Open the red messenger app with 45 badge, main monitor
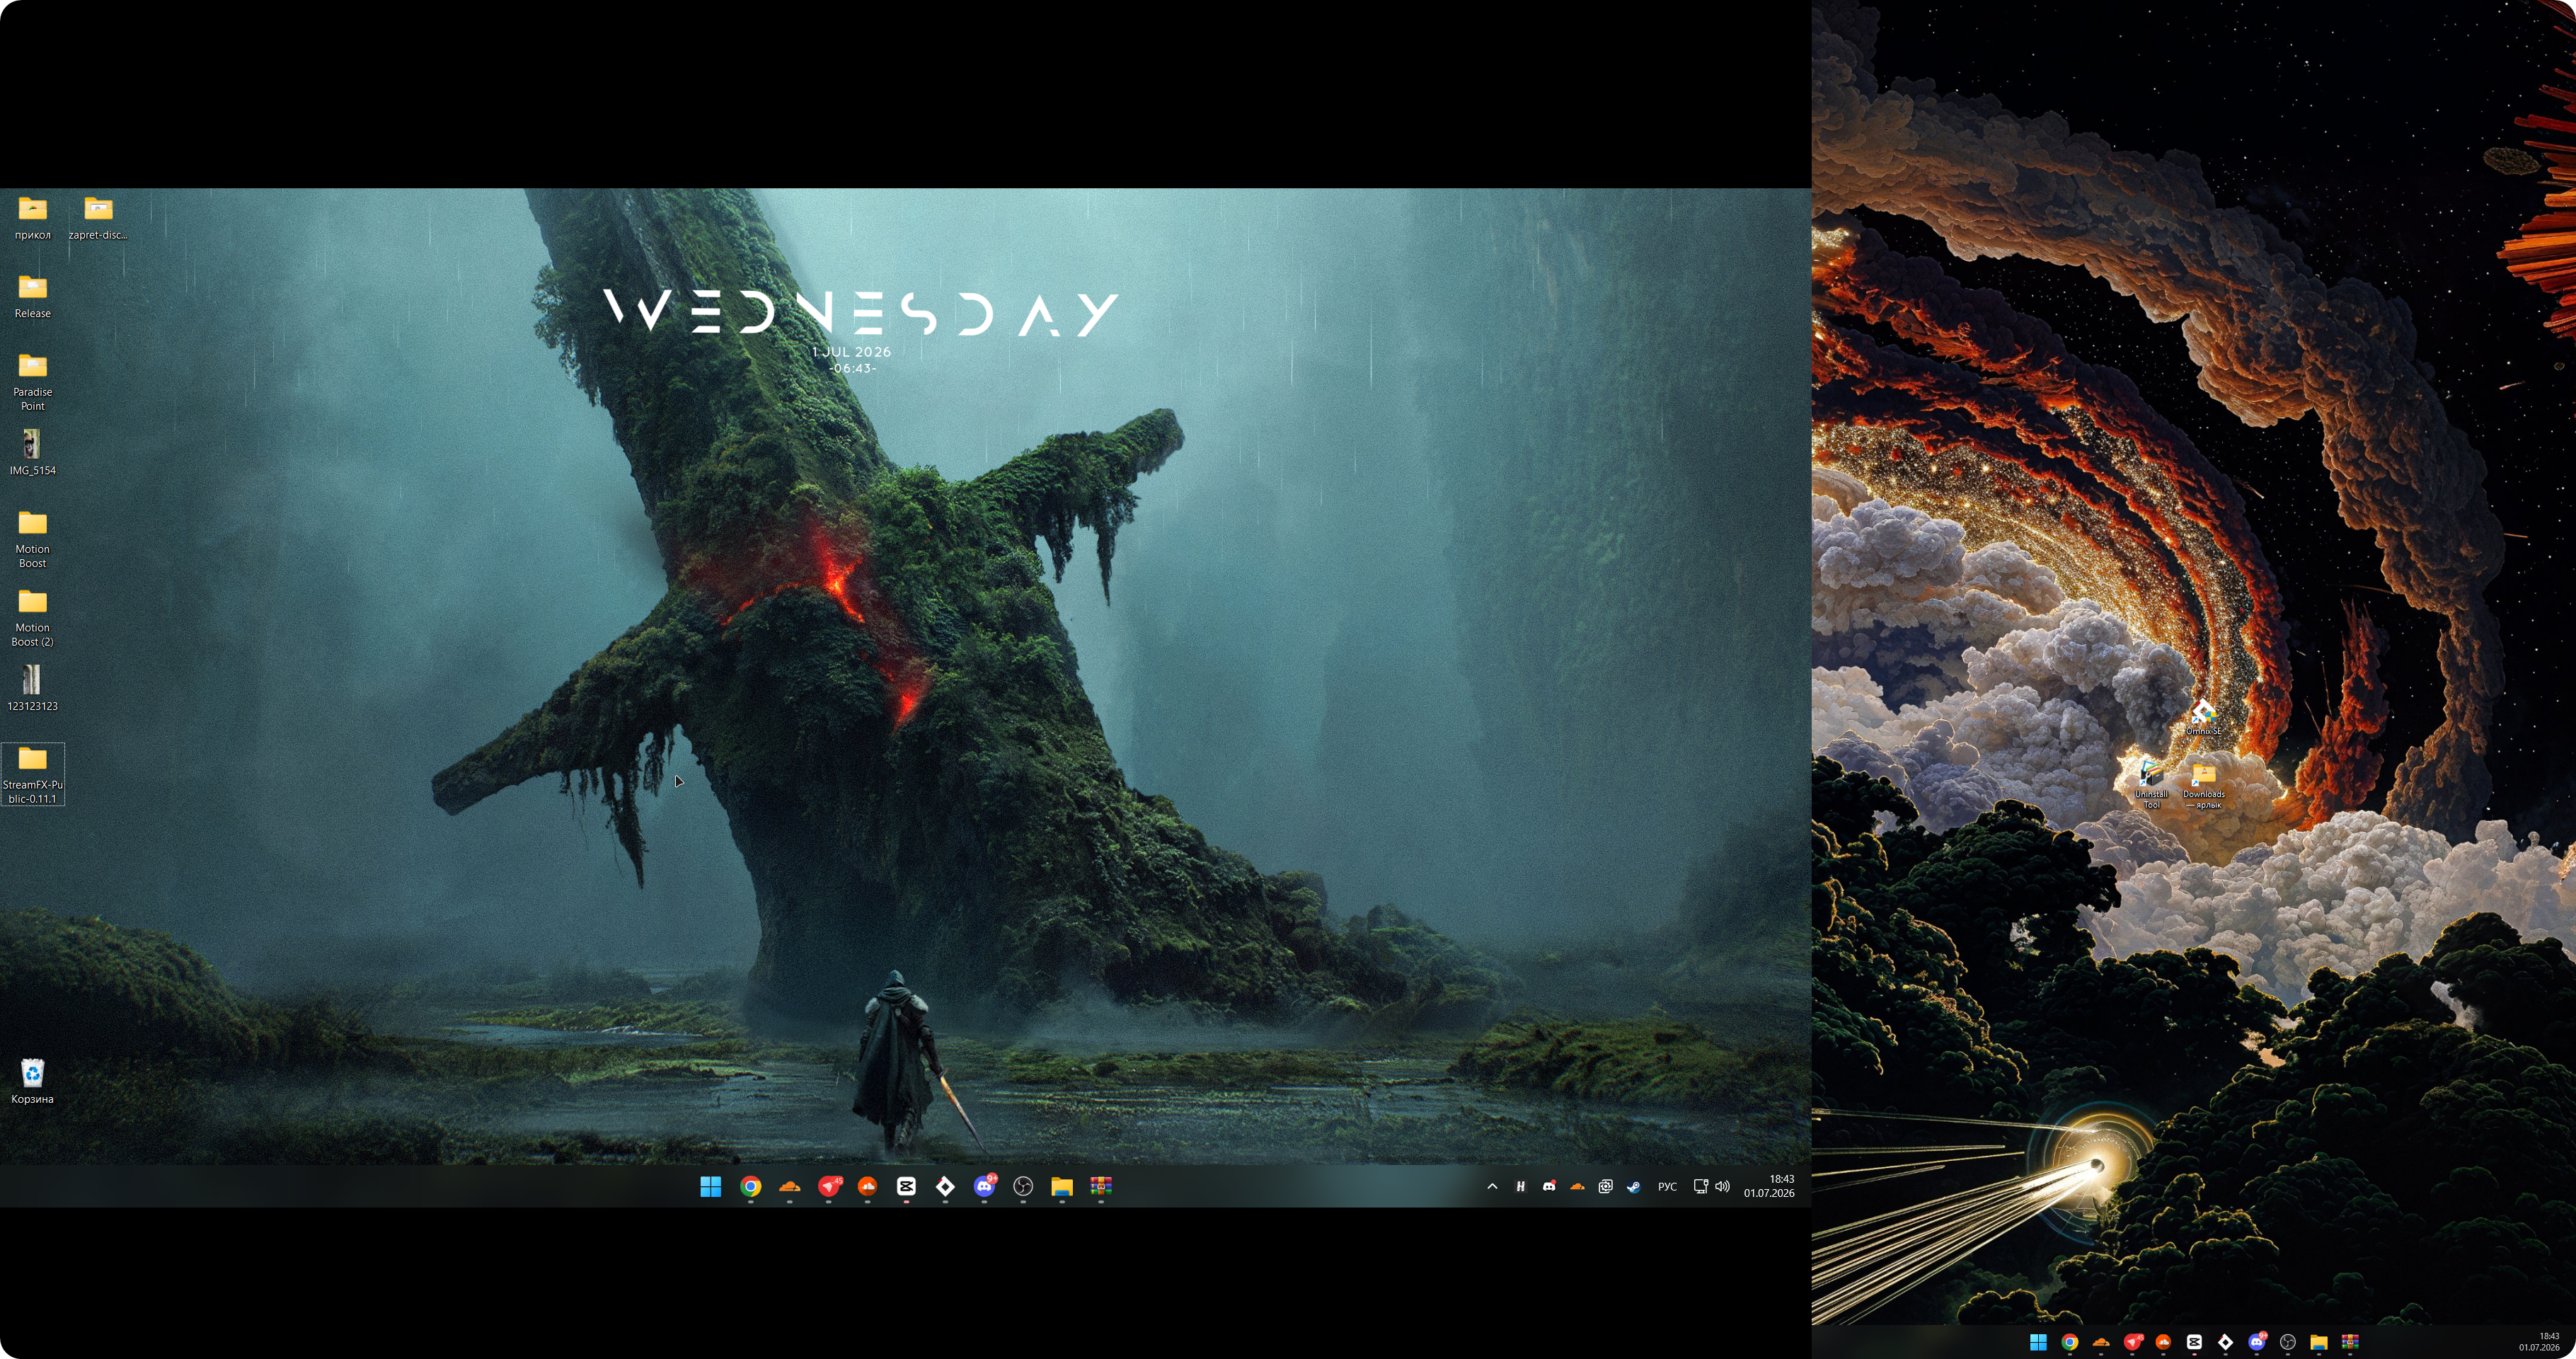The height and width of the screenshot is (1359, 2576). [829, 1186]
